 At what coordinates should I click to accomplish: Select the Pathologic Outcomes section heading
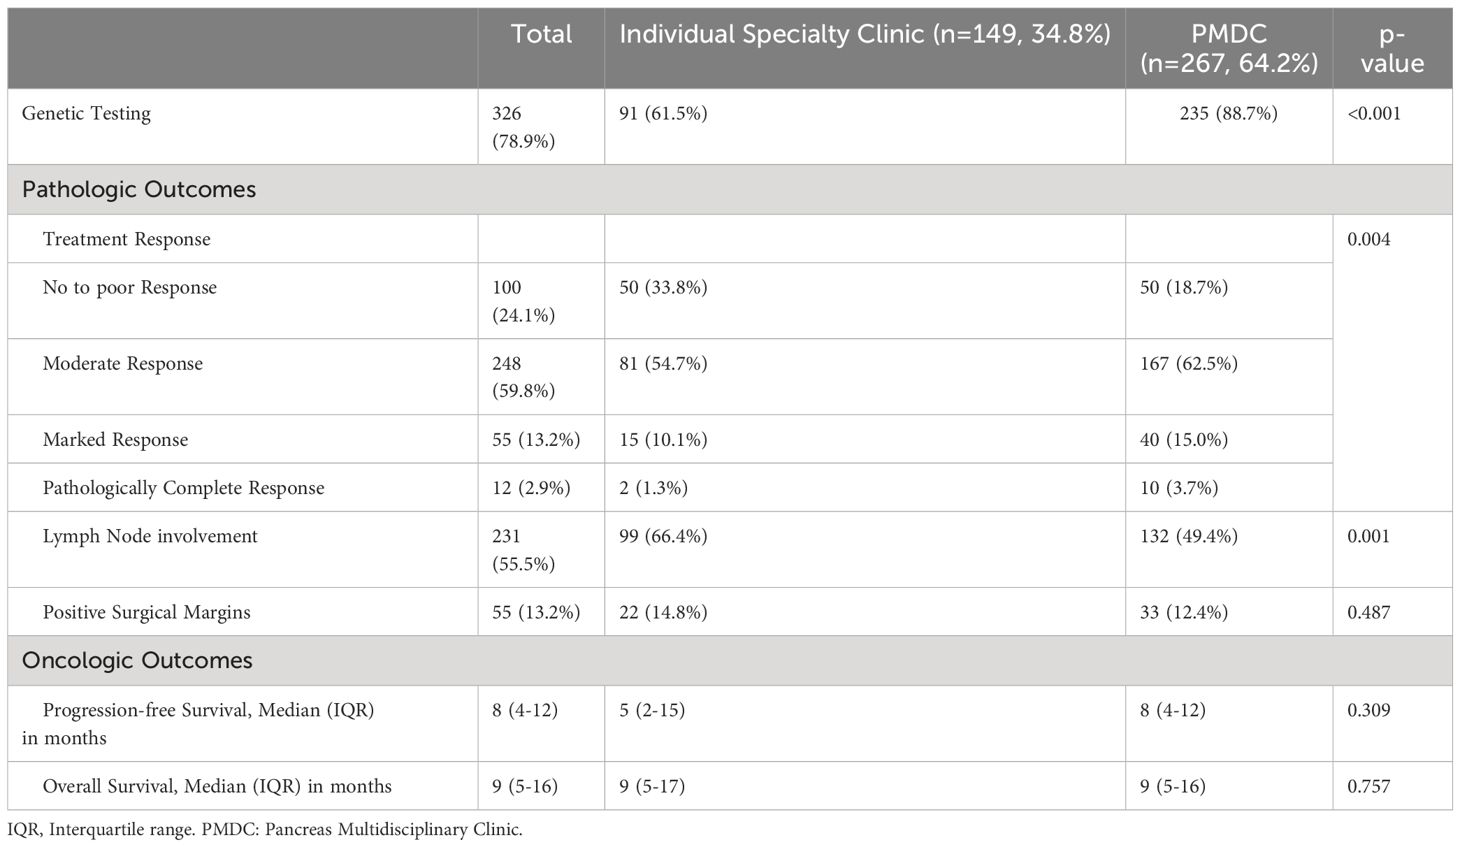(139, 189)
